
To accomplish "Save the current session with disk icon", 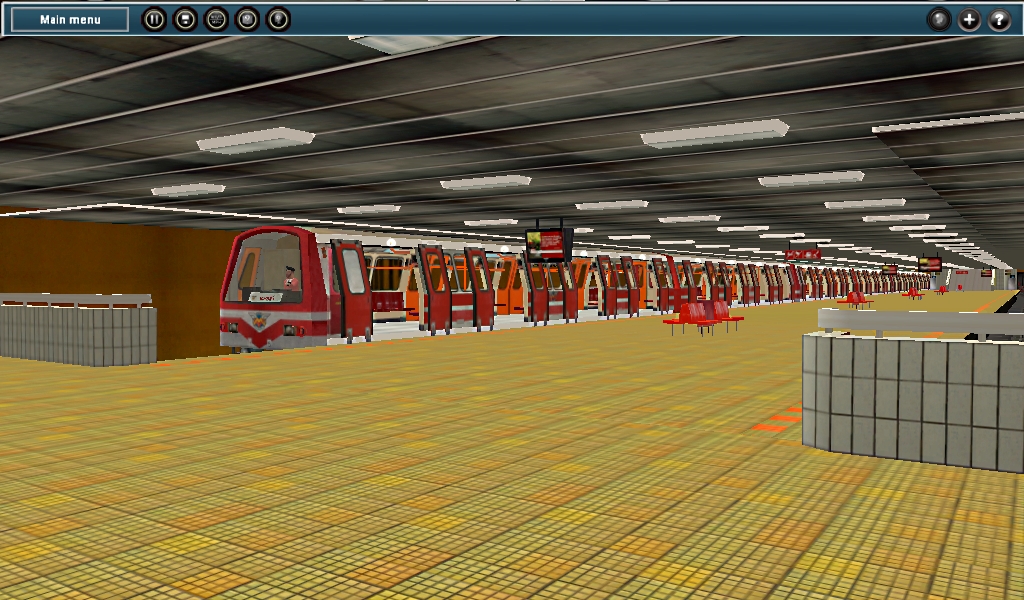I will point(185,19).
